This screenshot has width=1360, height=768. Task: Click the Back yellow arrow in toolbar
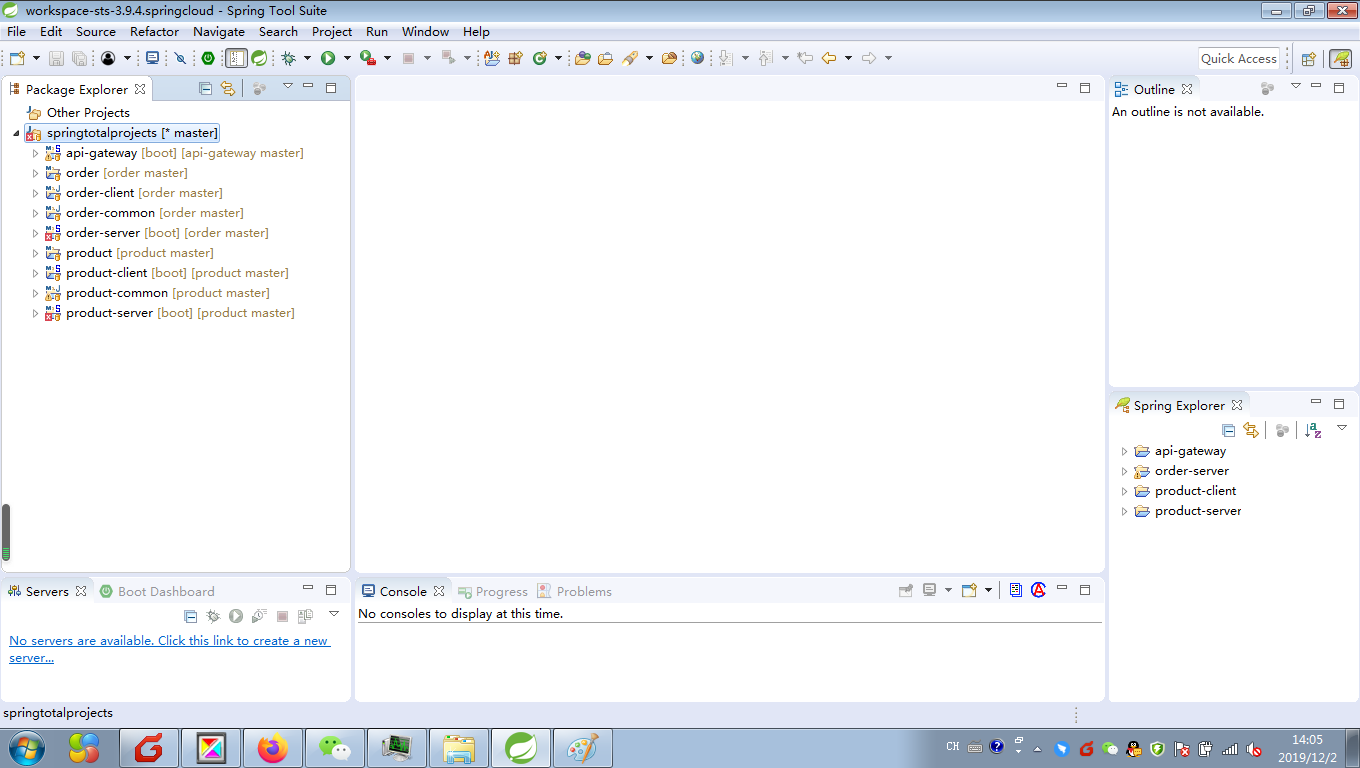[829, 58]
